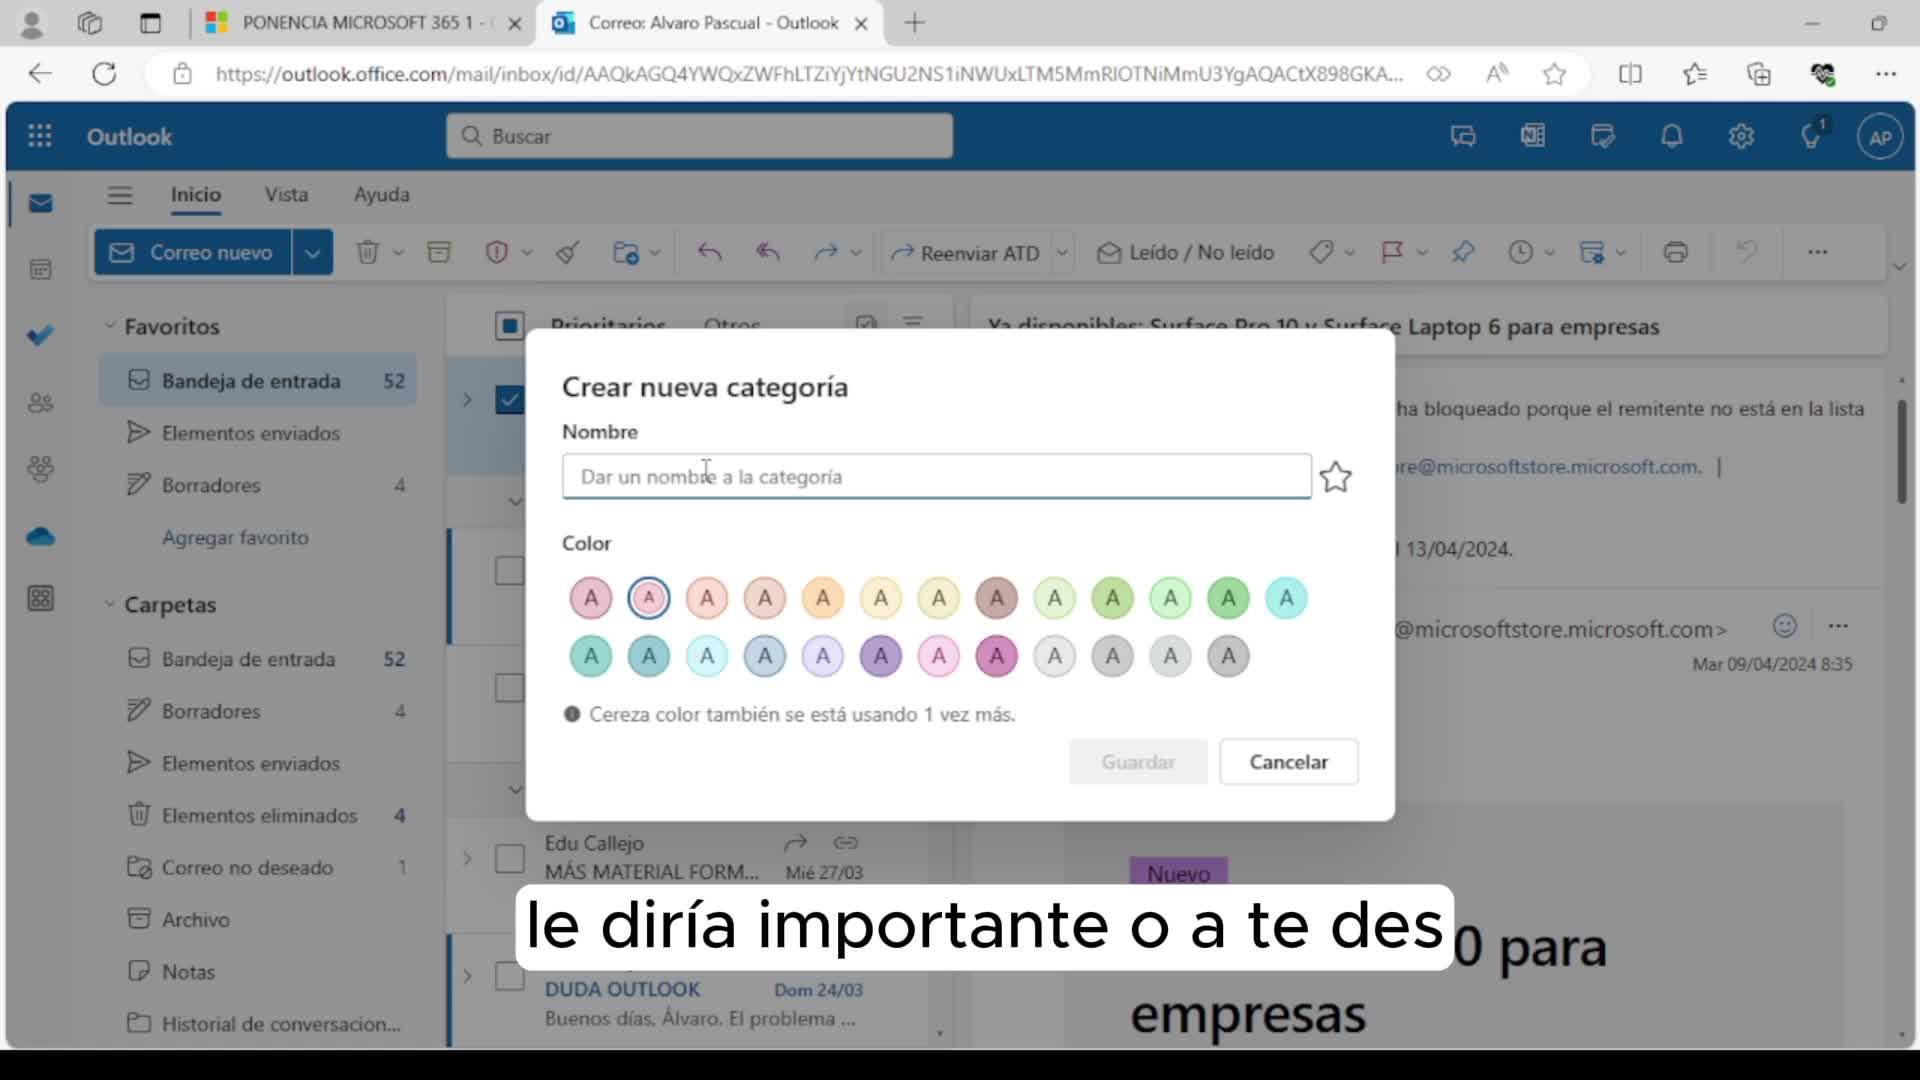Open the notifications bell icon
1920x1080 pixels.
pos(1671,136)
